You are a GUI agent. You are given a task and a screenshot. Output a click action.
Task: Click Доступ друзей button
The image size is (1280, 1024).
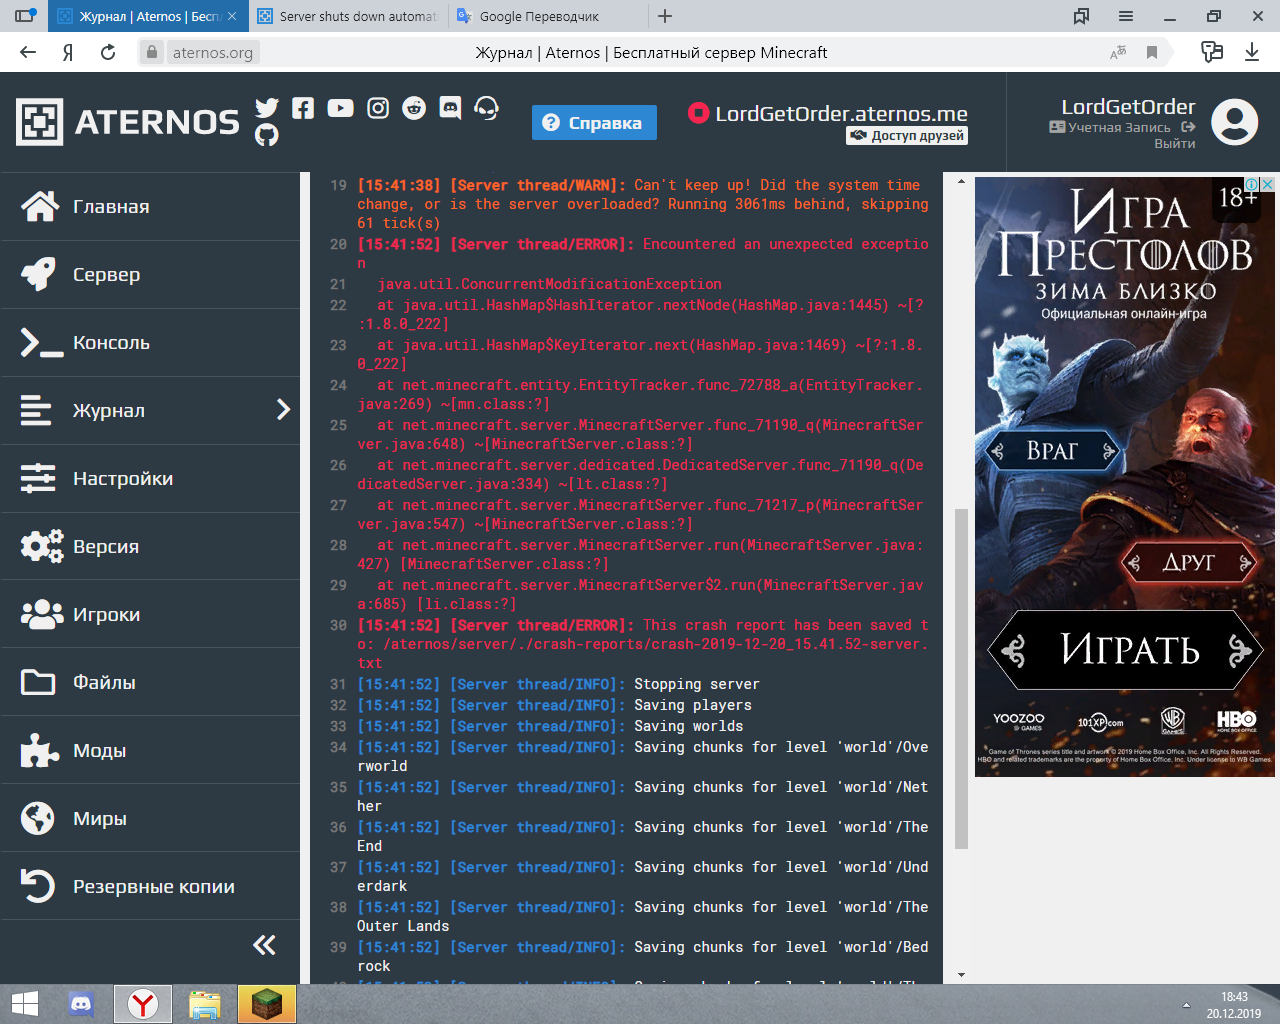[907, 136]
